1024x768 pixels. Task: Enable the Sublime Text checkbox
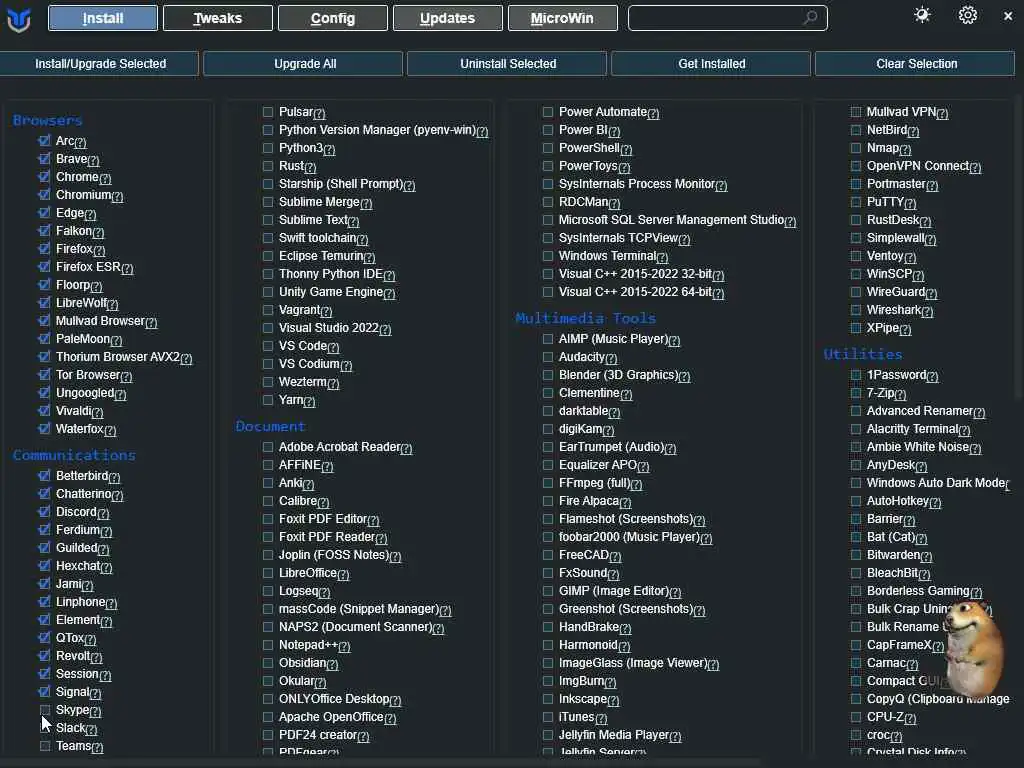(x=268, y=219)
